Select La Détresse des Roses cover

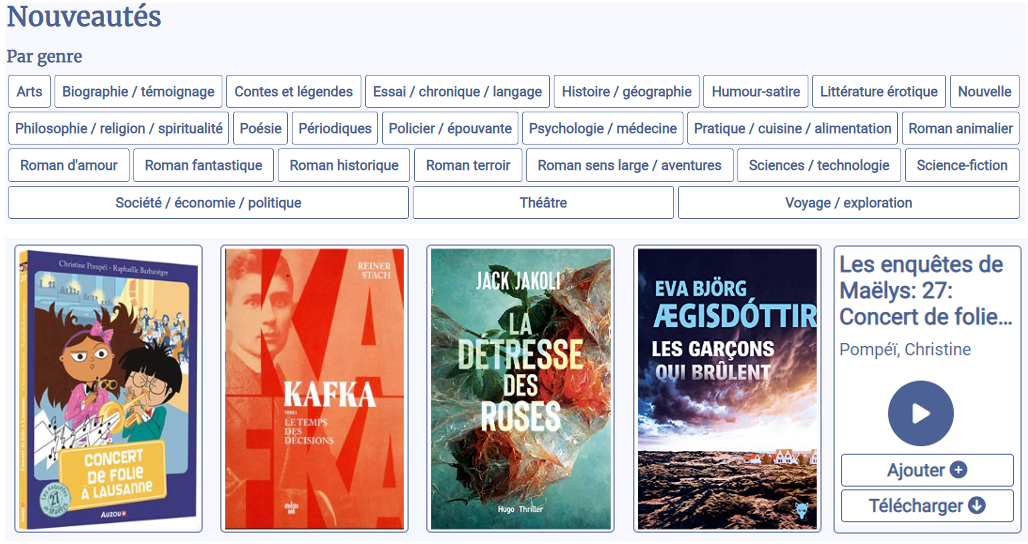520,389
